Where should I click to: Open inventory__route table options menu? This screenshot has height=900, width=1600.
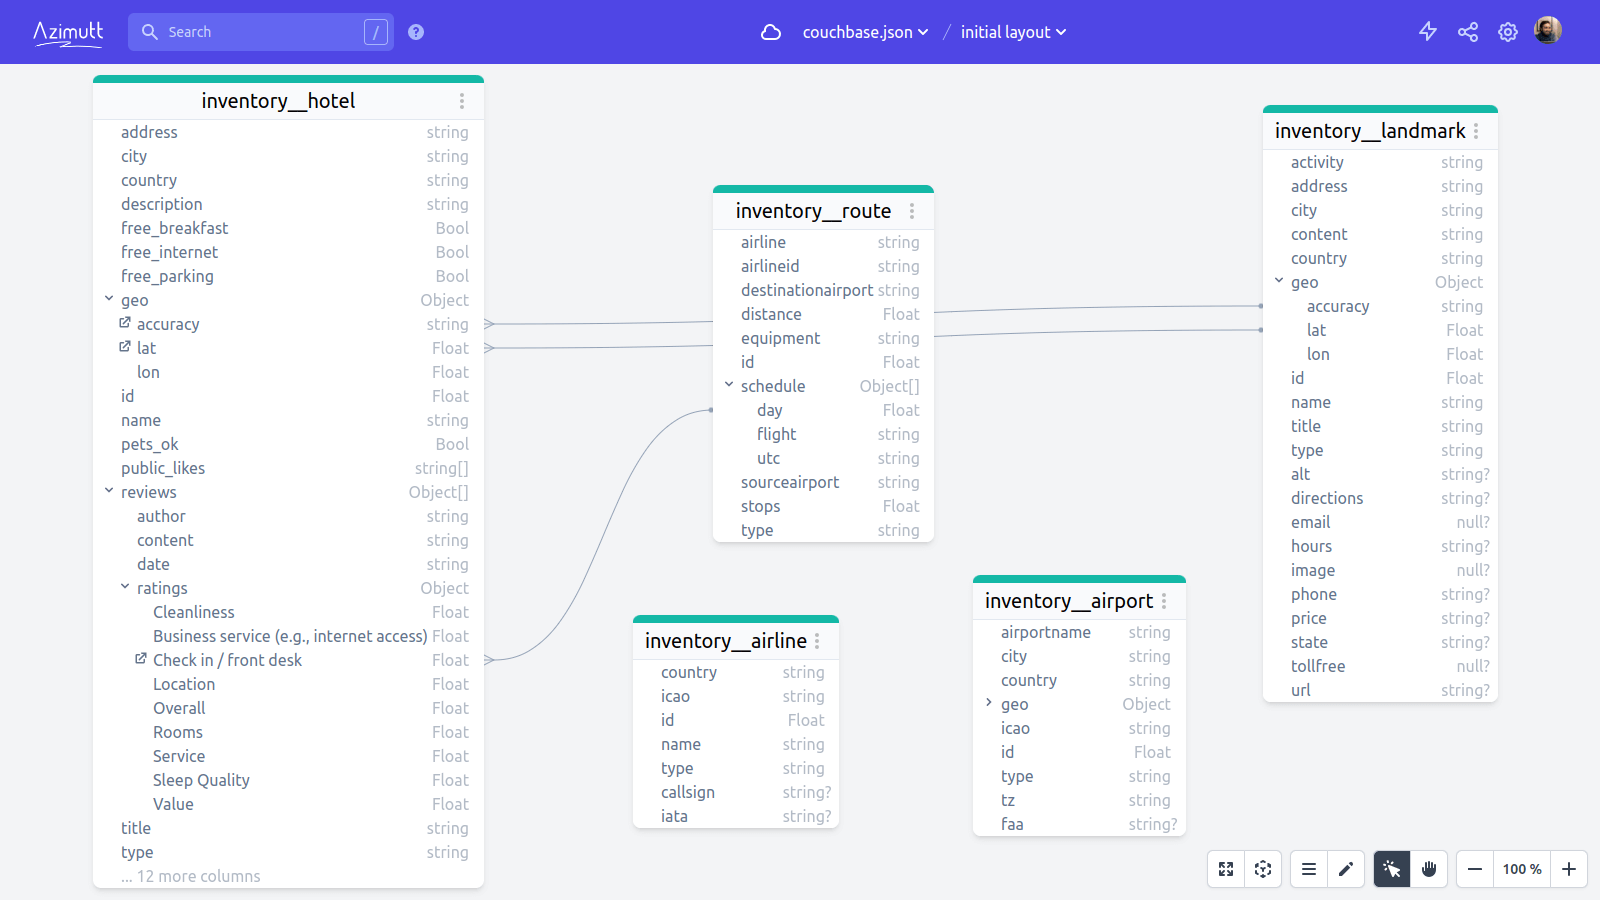[911, 211]
